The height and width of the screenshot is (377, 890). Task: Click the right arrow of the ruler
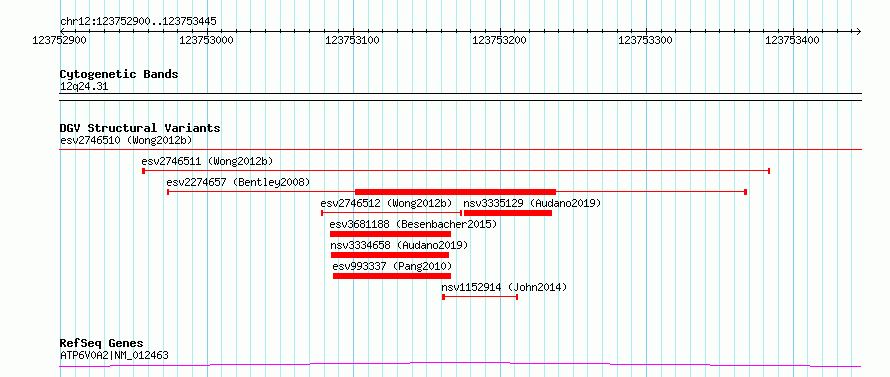point(858,31)
